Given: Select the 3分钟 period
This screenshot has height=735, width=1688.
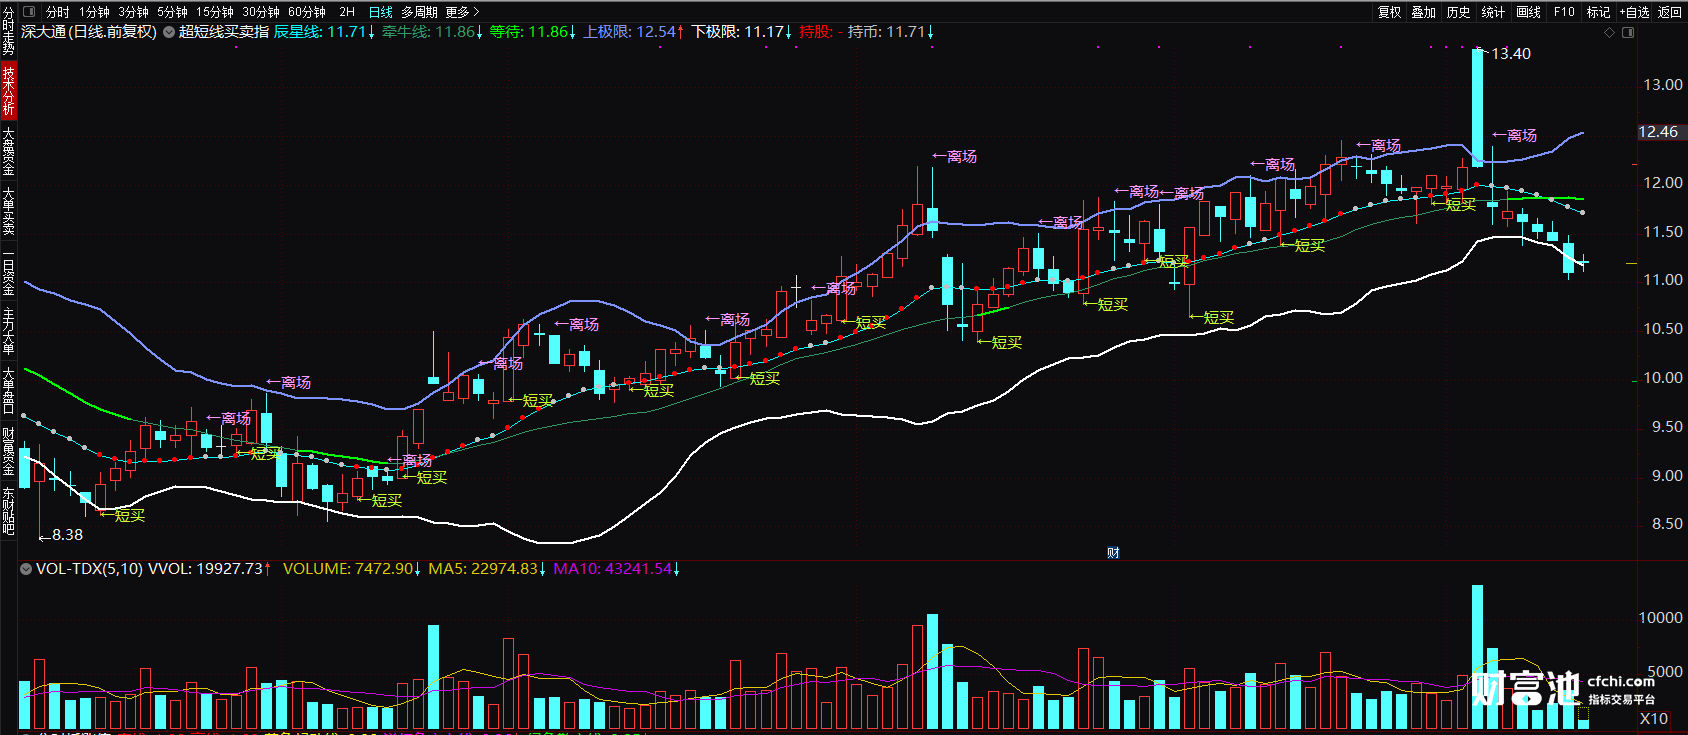Looking at the screenshot, I should 133,12.
